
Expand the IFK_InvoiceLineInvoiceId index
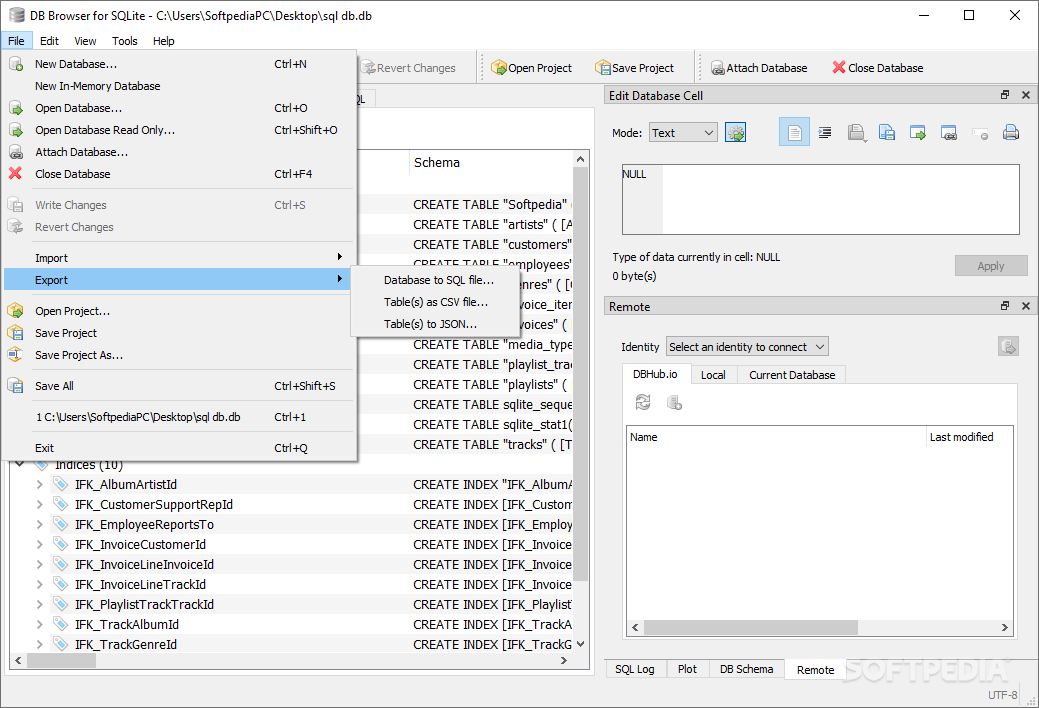click(40, 564)
